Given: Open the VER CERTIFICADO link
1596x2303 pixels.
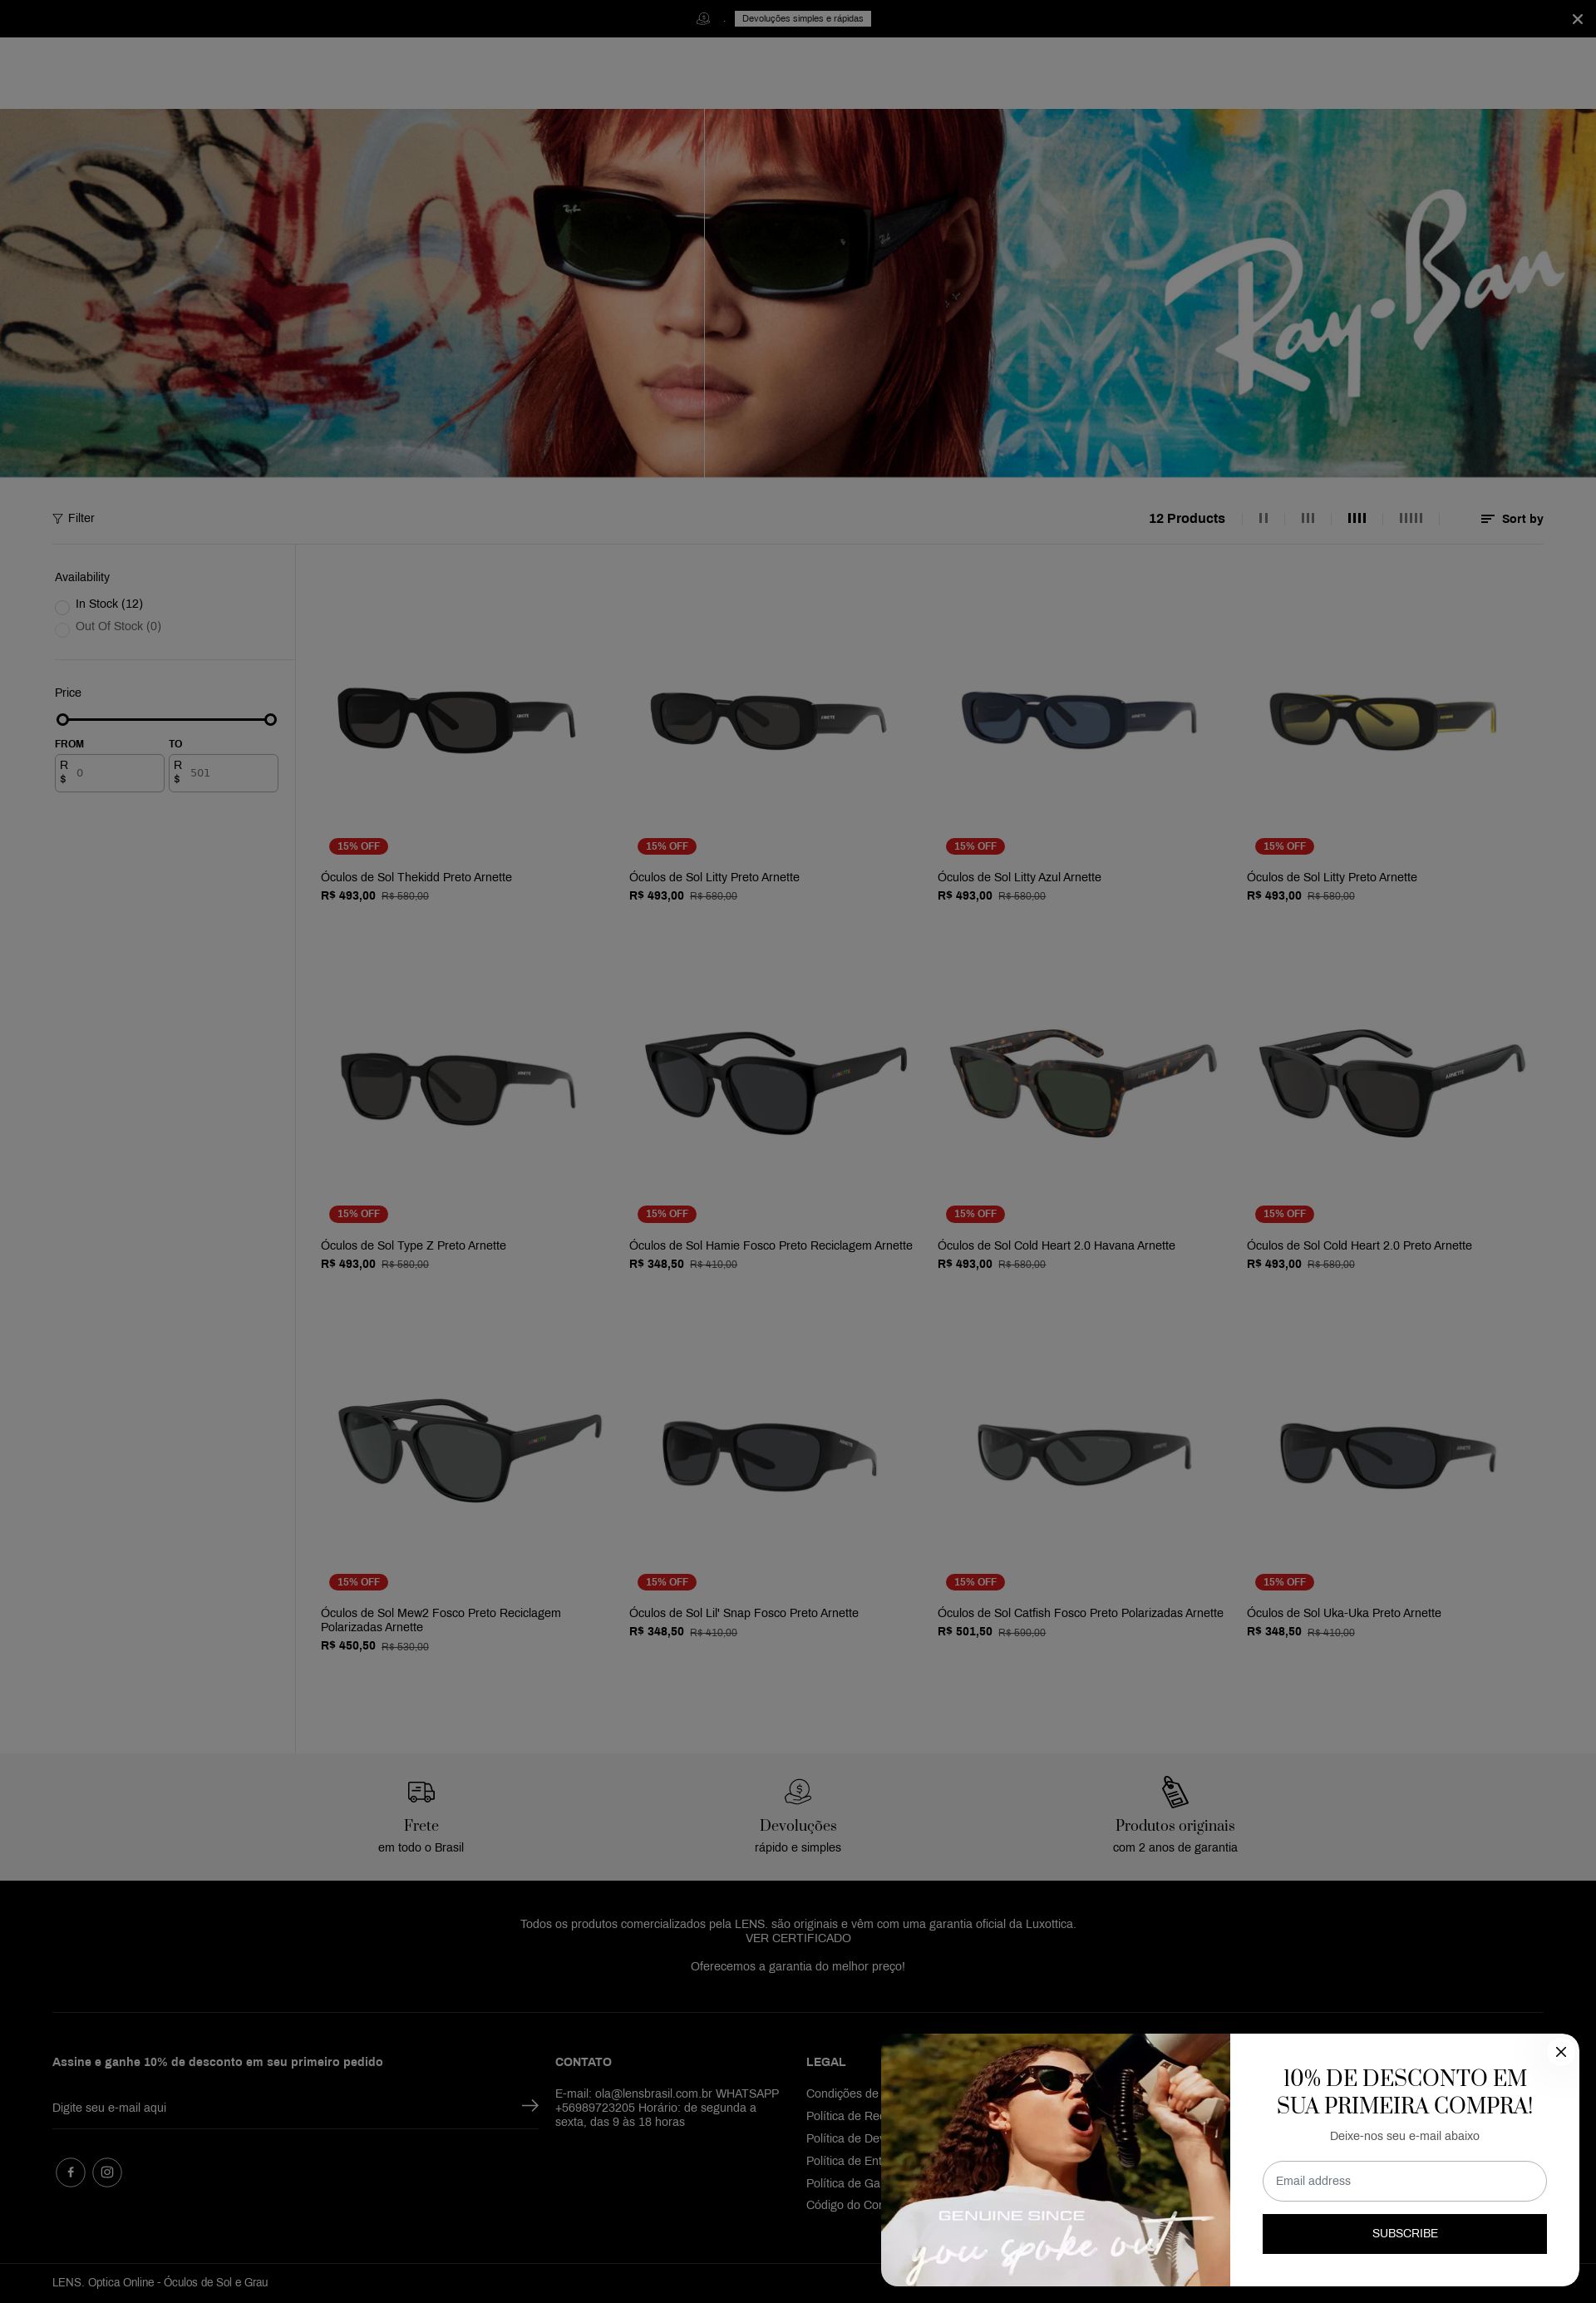Looking at the screenshot, I should coord(798,1938).
